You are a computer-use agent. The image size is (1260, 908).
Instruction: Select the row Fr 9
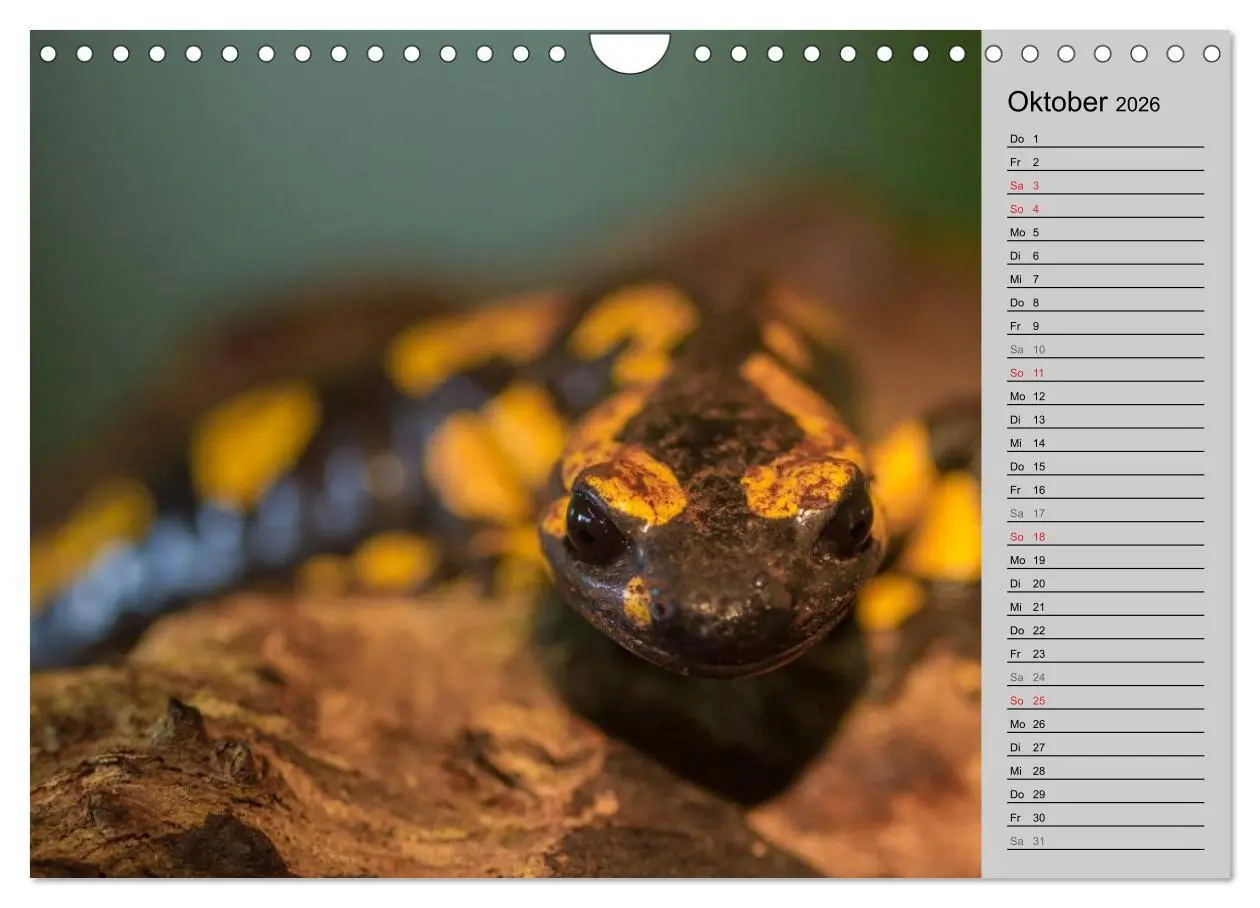coord(1105,326)
